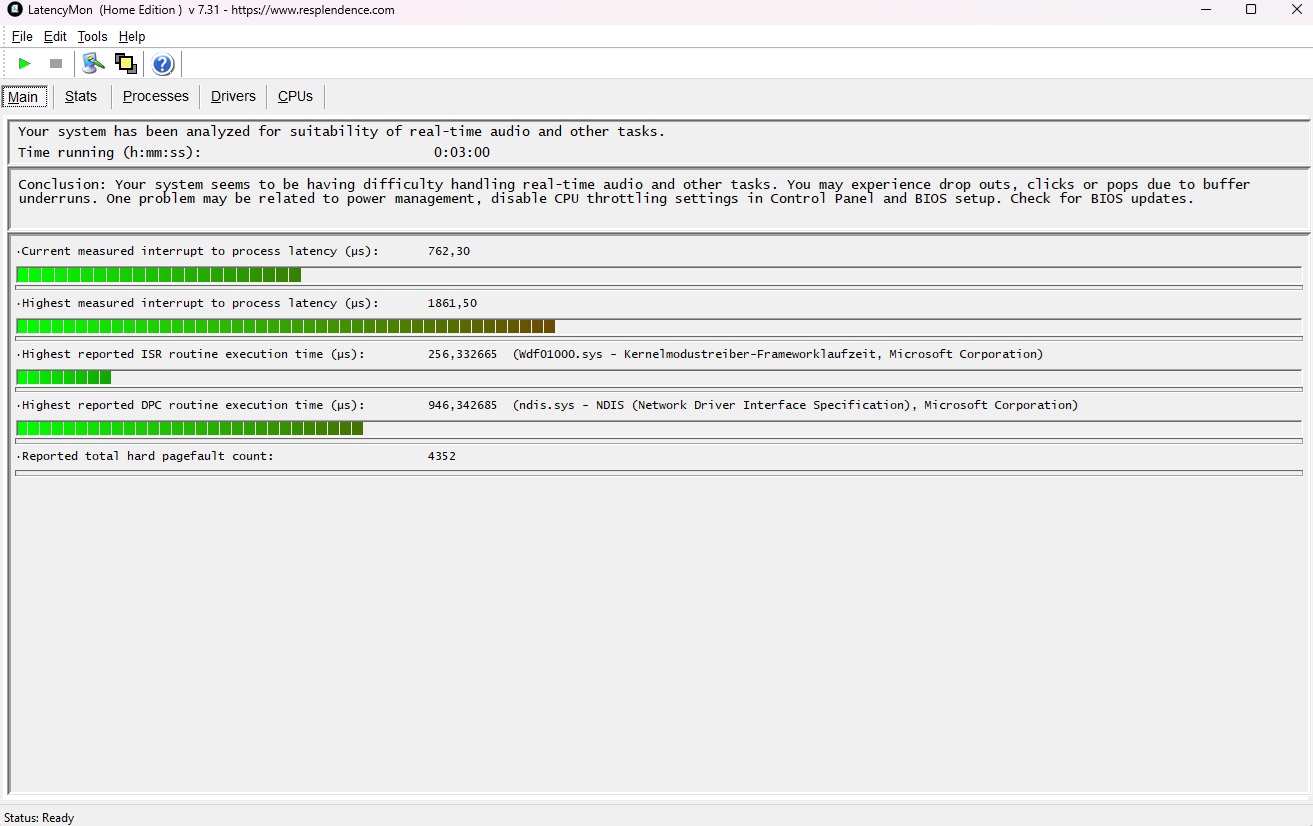Click the grey stop monitor icon
This screenshot has height=826, width=1313.
click(x=56, y=64)
